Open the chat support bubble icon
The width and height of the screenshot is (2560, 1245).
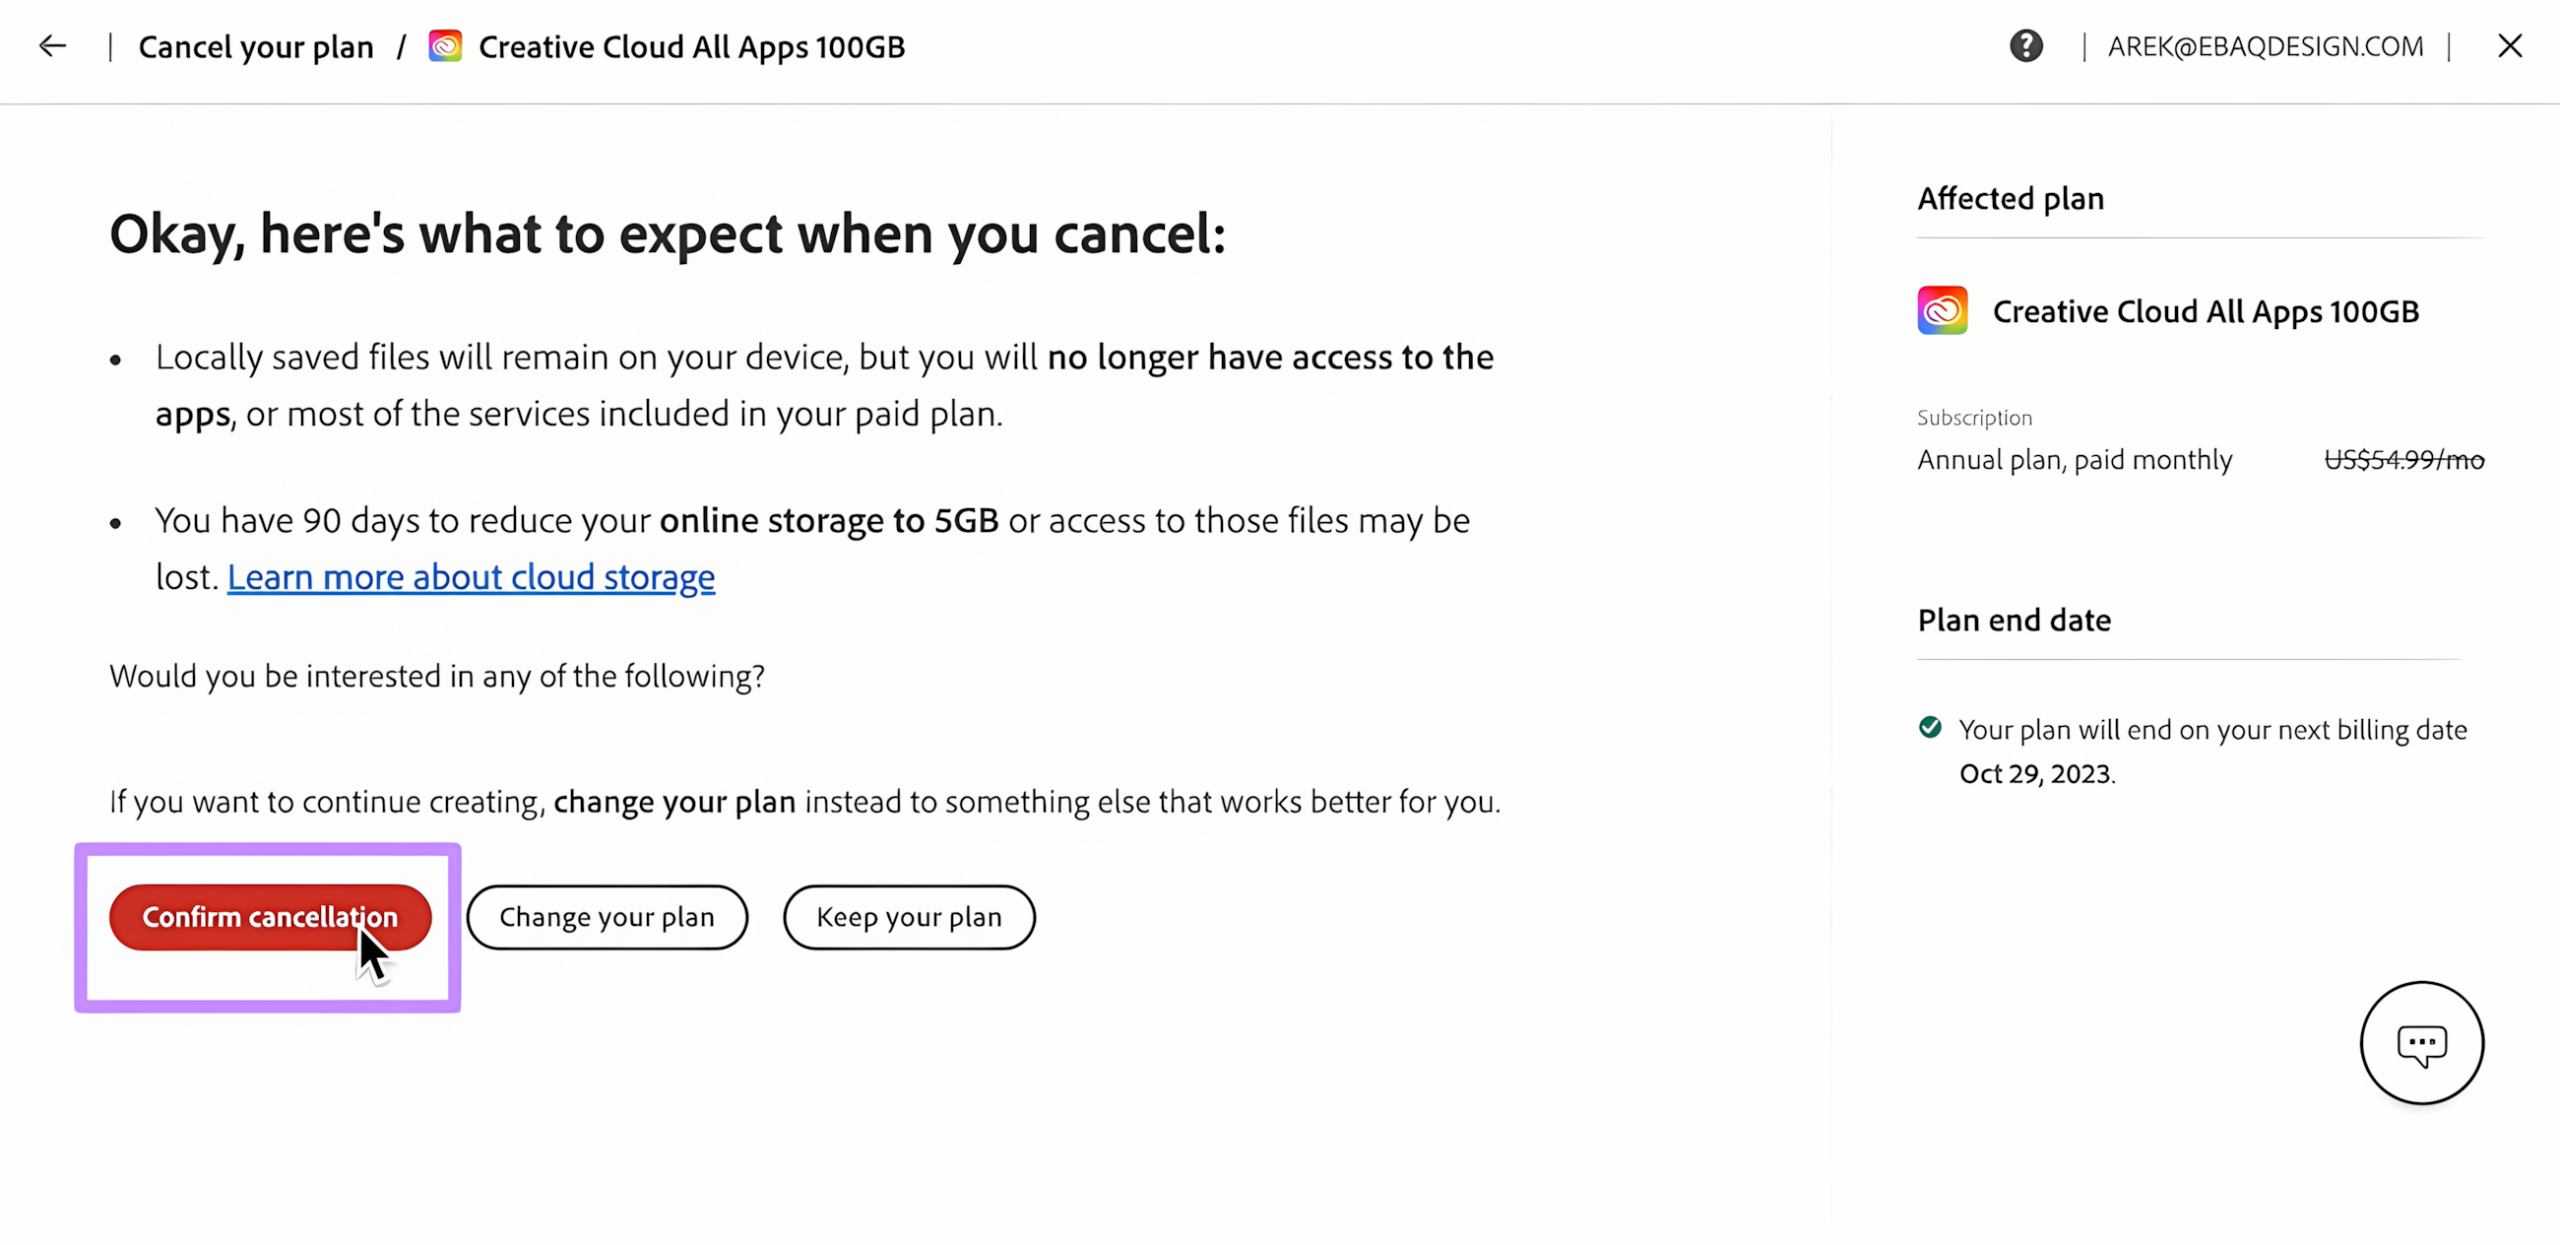(2421, 1043)
